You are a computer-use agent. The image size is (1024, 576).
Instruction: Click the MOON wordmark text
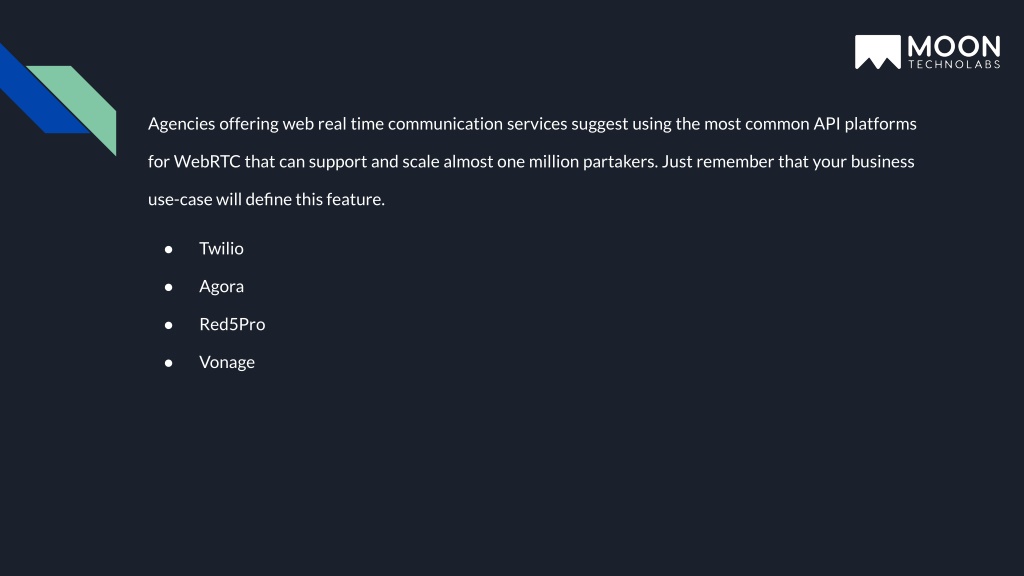pyautogui.click(x=954, y=47)
